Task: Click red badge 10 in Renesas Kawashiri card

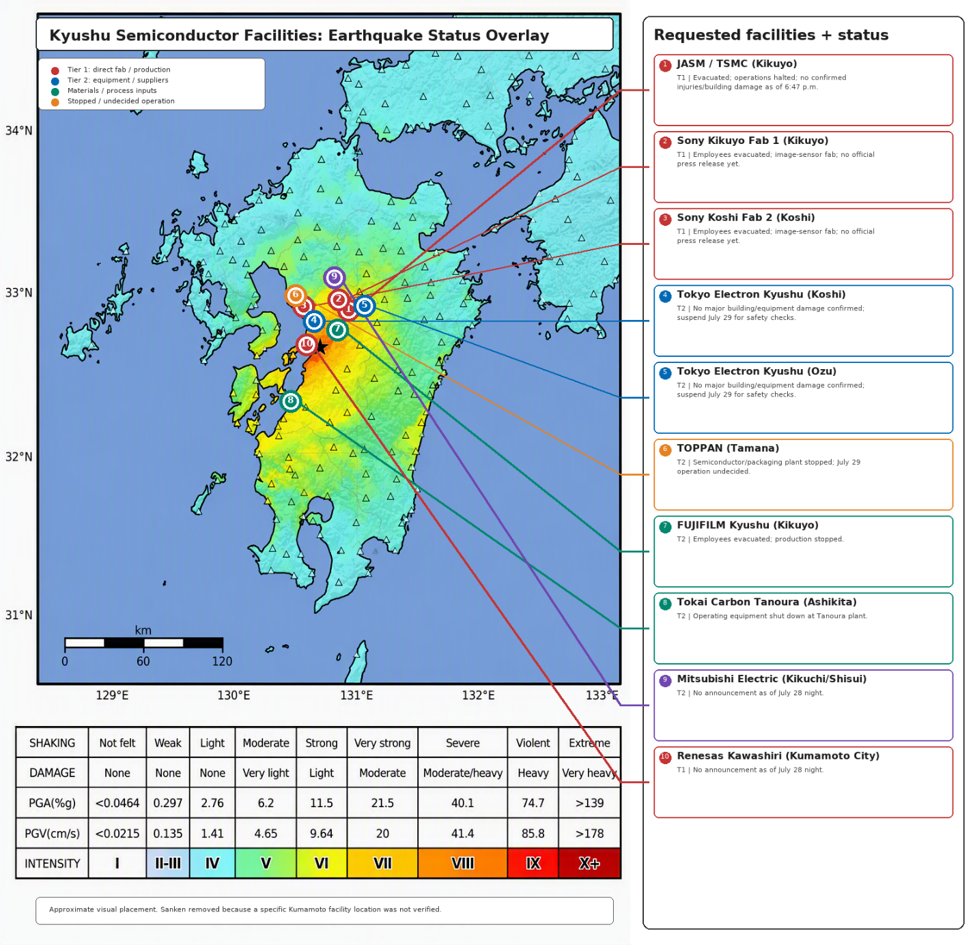Action: [x=665, y=757]
